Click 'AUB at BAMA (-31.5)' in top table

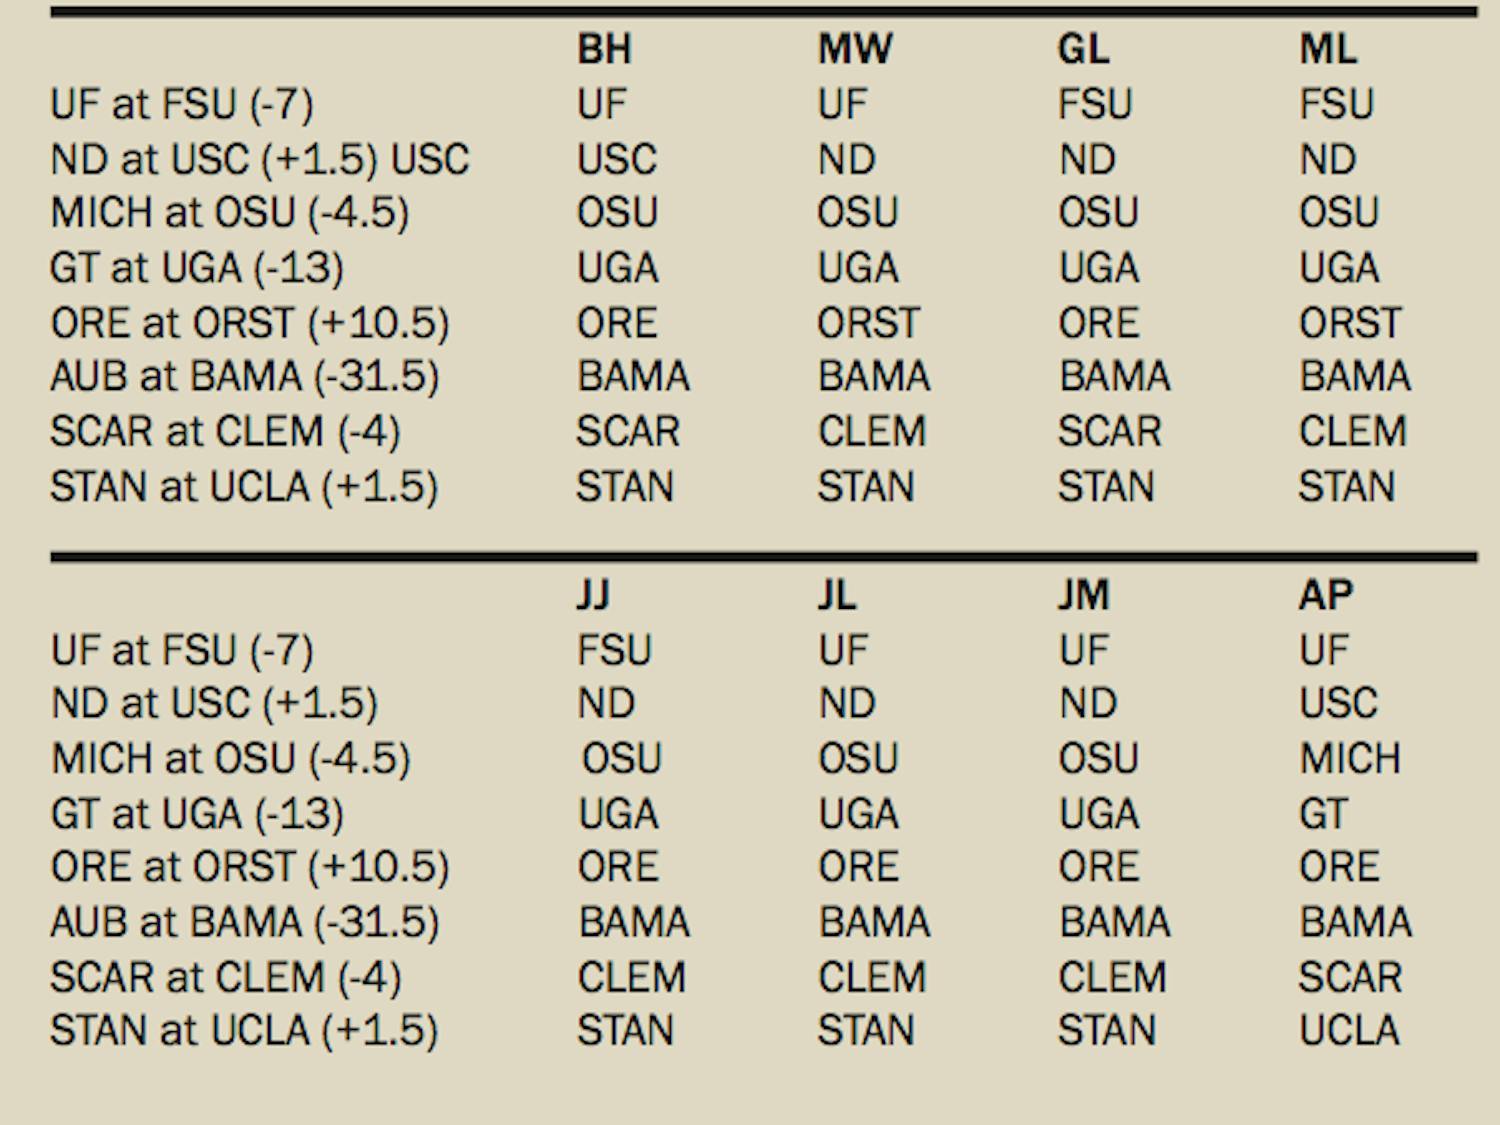(x=244, y=377)
